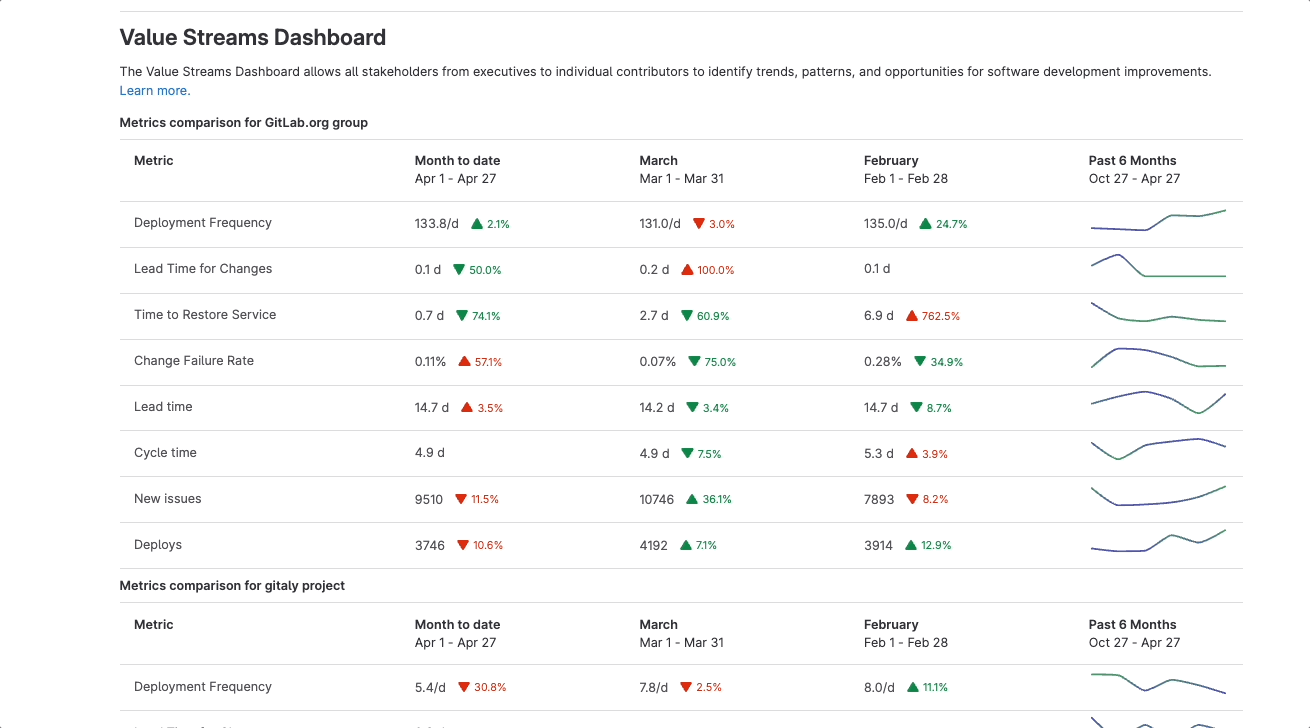The image size is (1310, 728).
Task: Click red down arrow beside gitaly 5.4/d
Action: point(464,687)
